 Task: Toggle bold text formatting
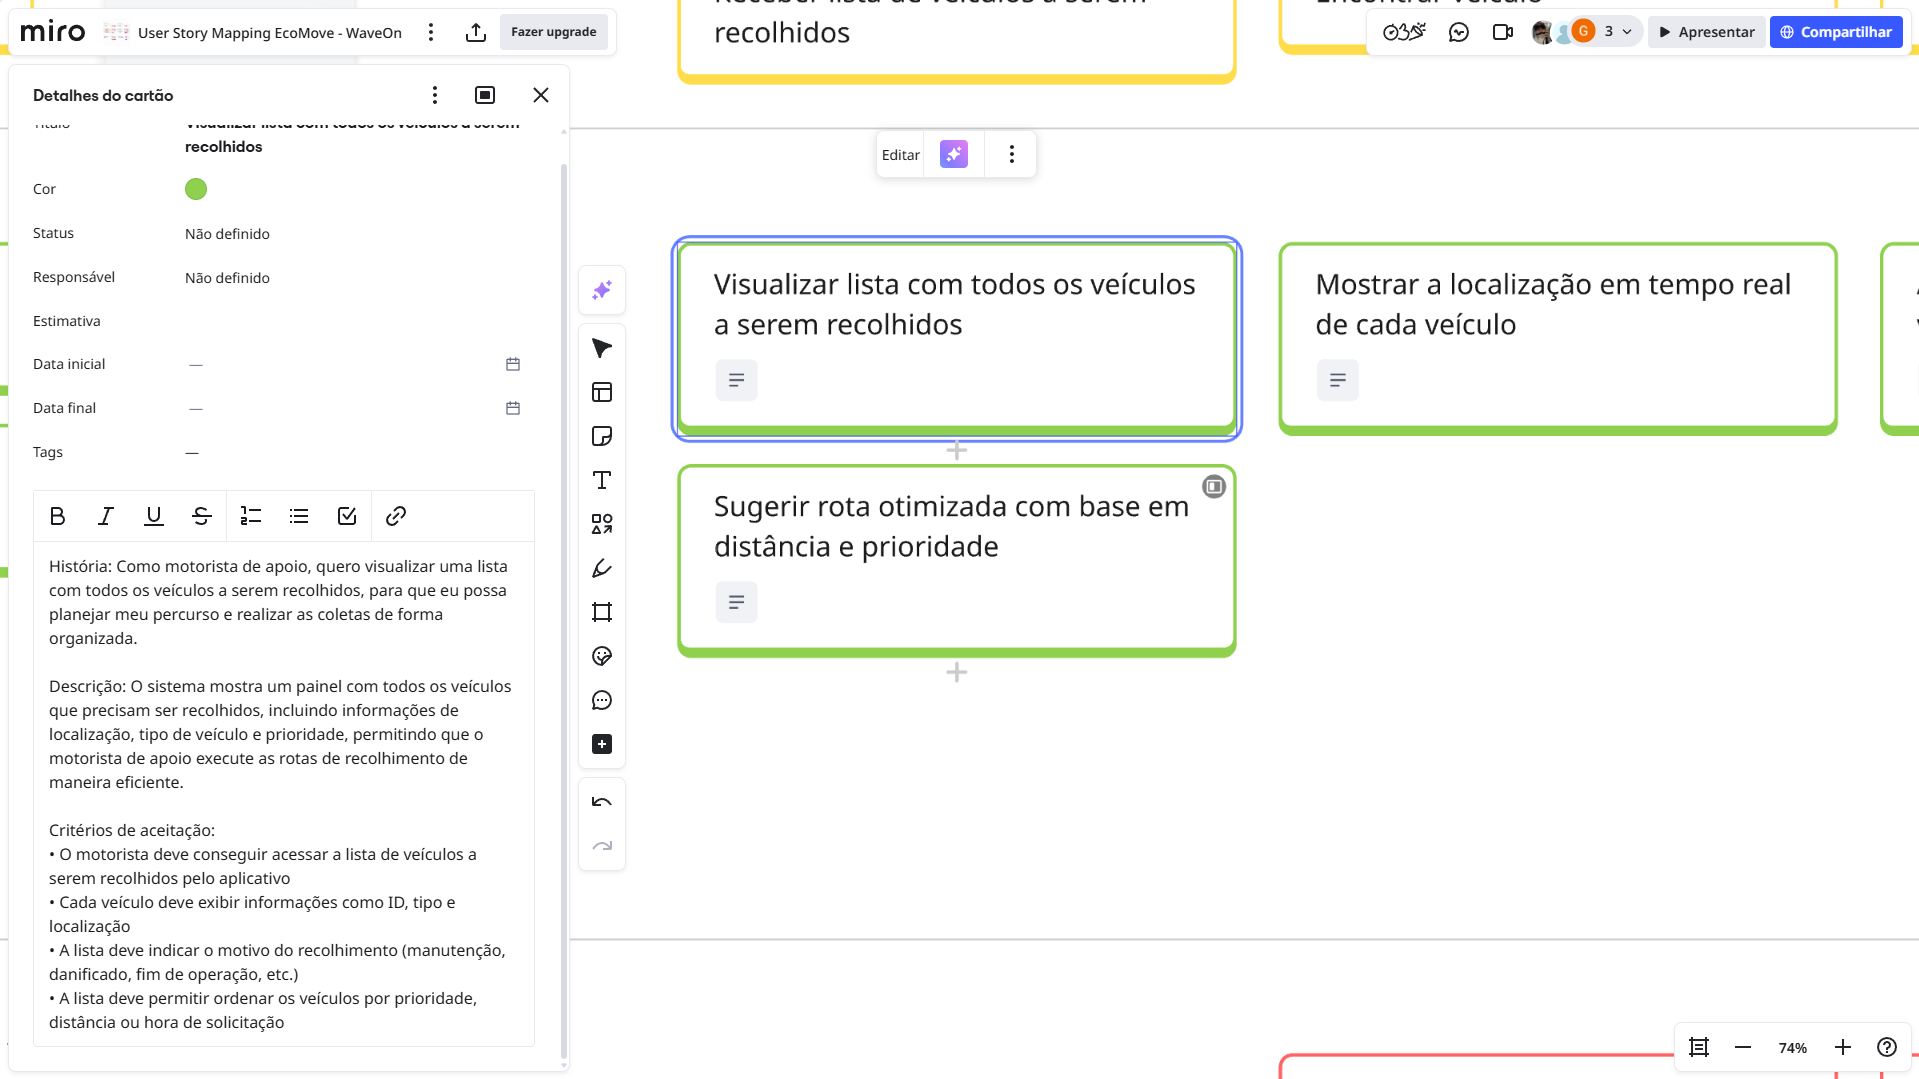(57, 516)
